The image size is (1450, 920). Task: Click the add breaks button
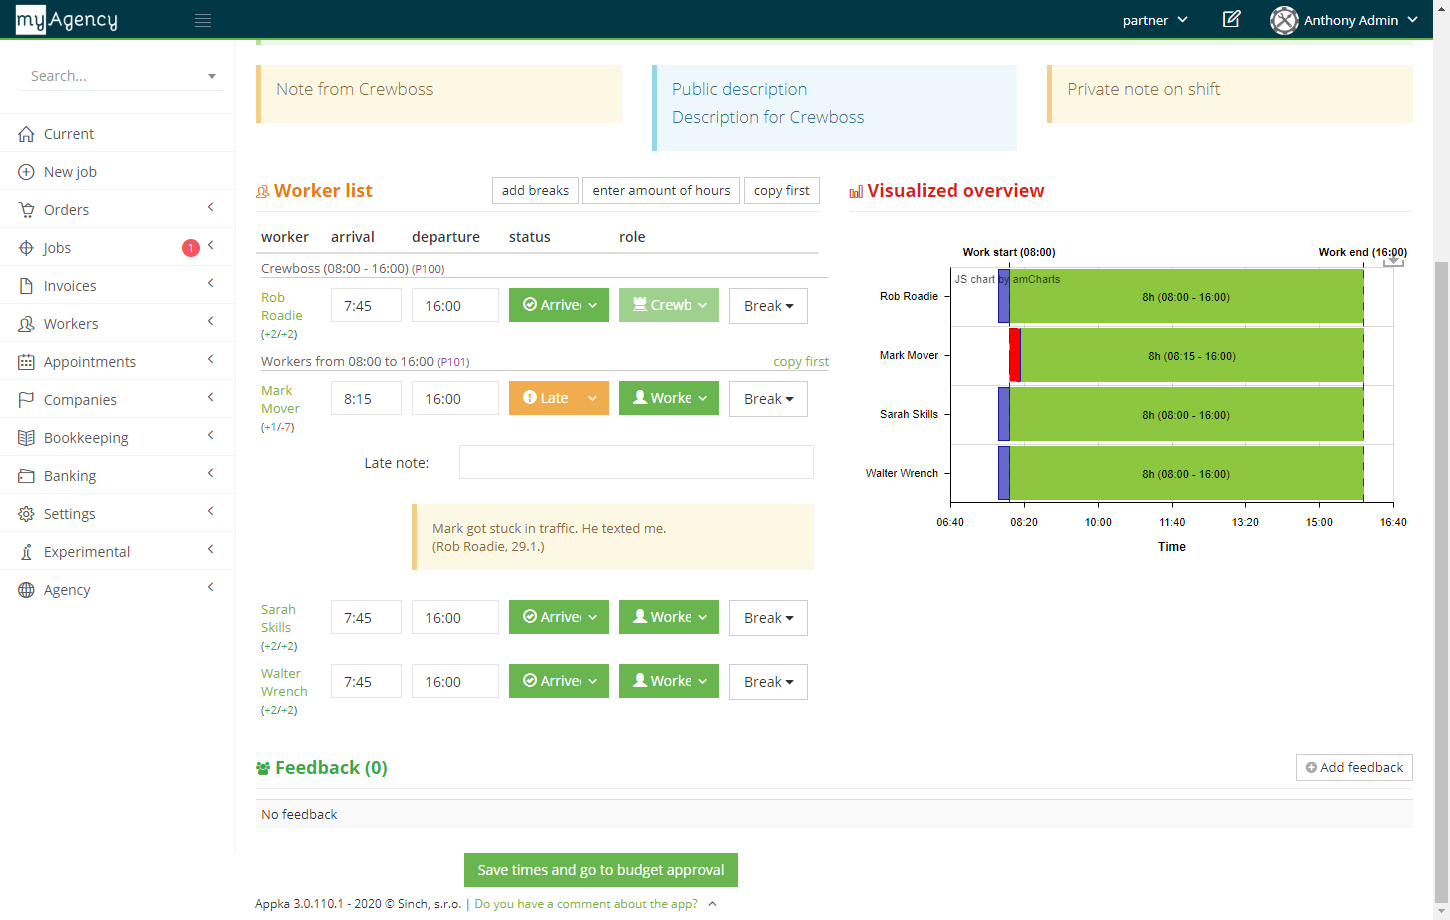pyautogui.click(x=535, y=190)
